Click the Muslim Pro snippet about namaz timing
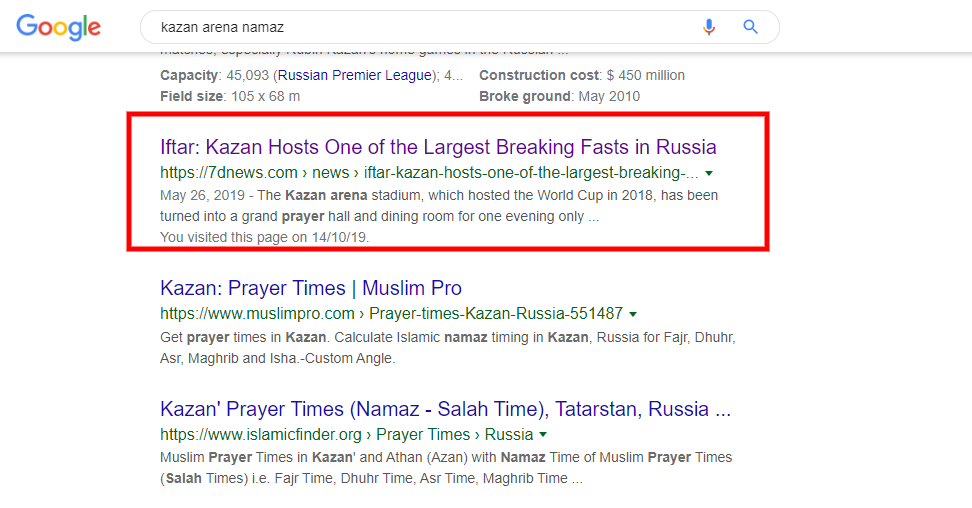The height and width of the screenshot is (508, 972). tap(448, 348)
